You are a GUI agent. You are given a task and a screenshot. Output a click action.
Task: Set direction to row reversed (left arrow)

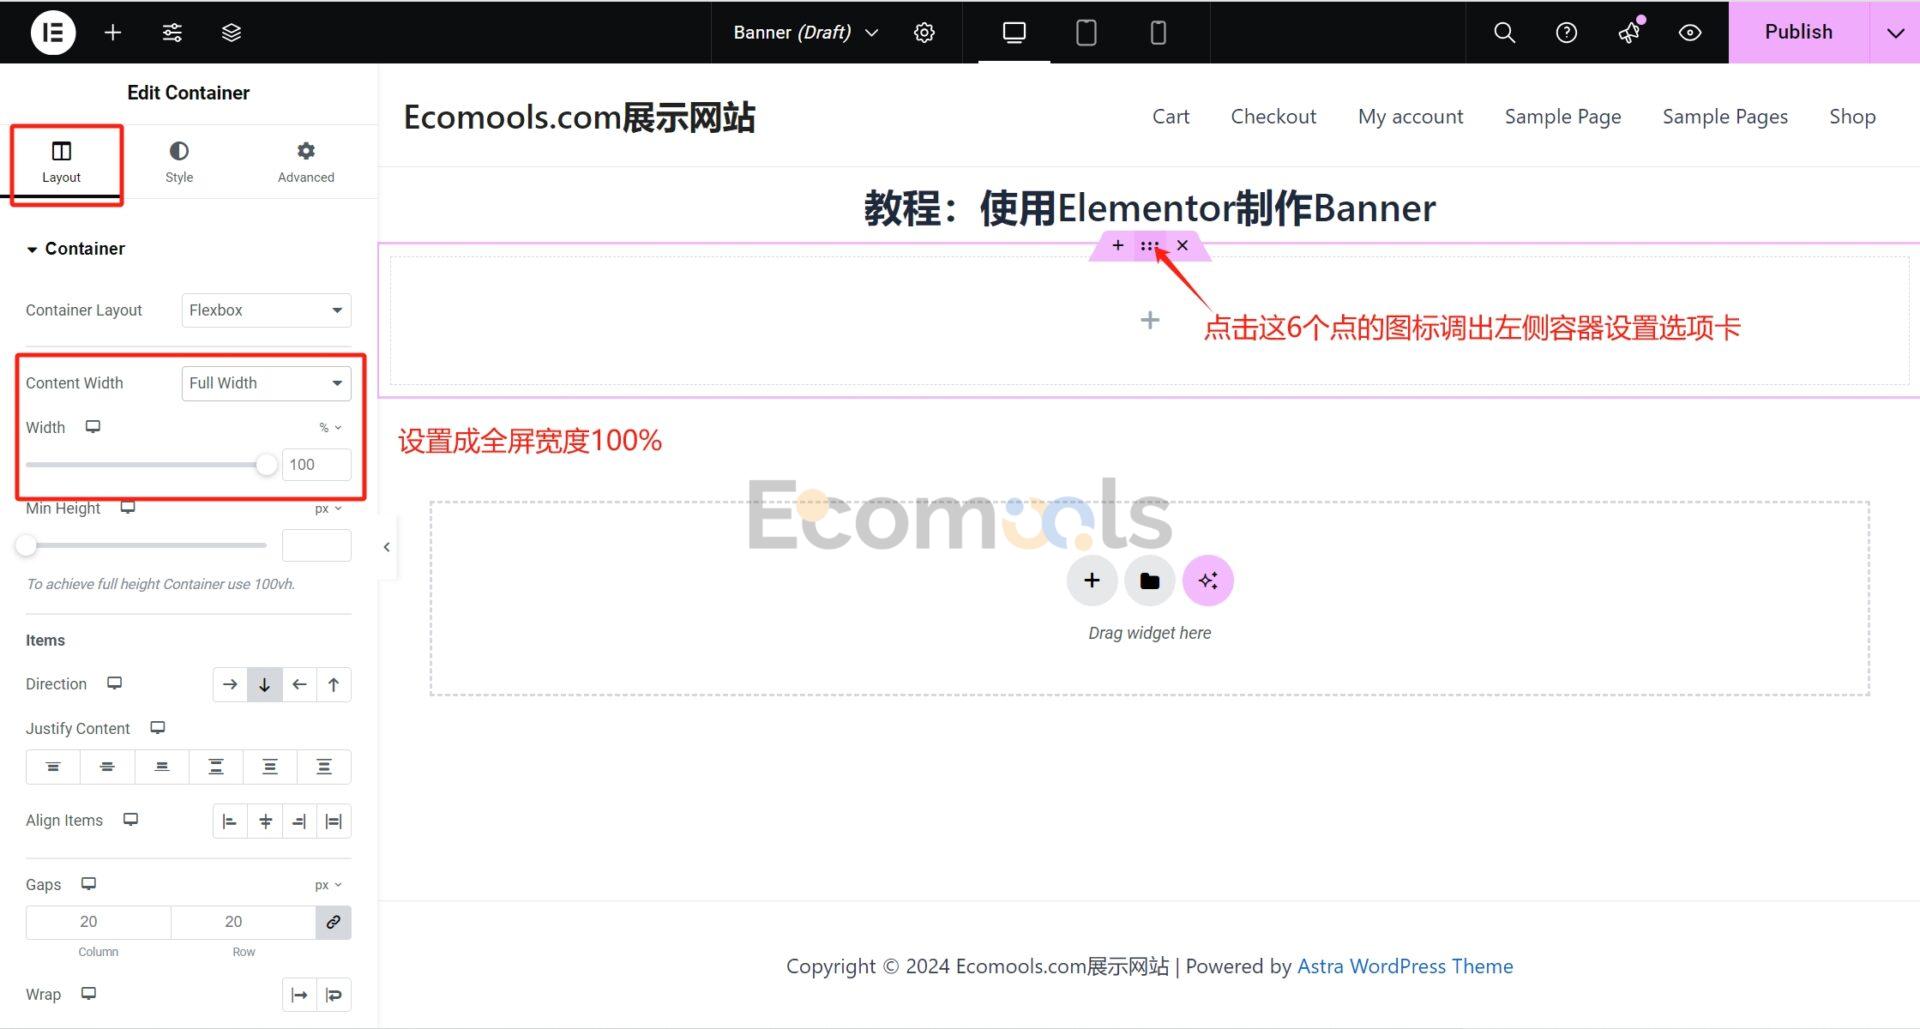299,684
